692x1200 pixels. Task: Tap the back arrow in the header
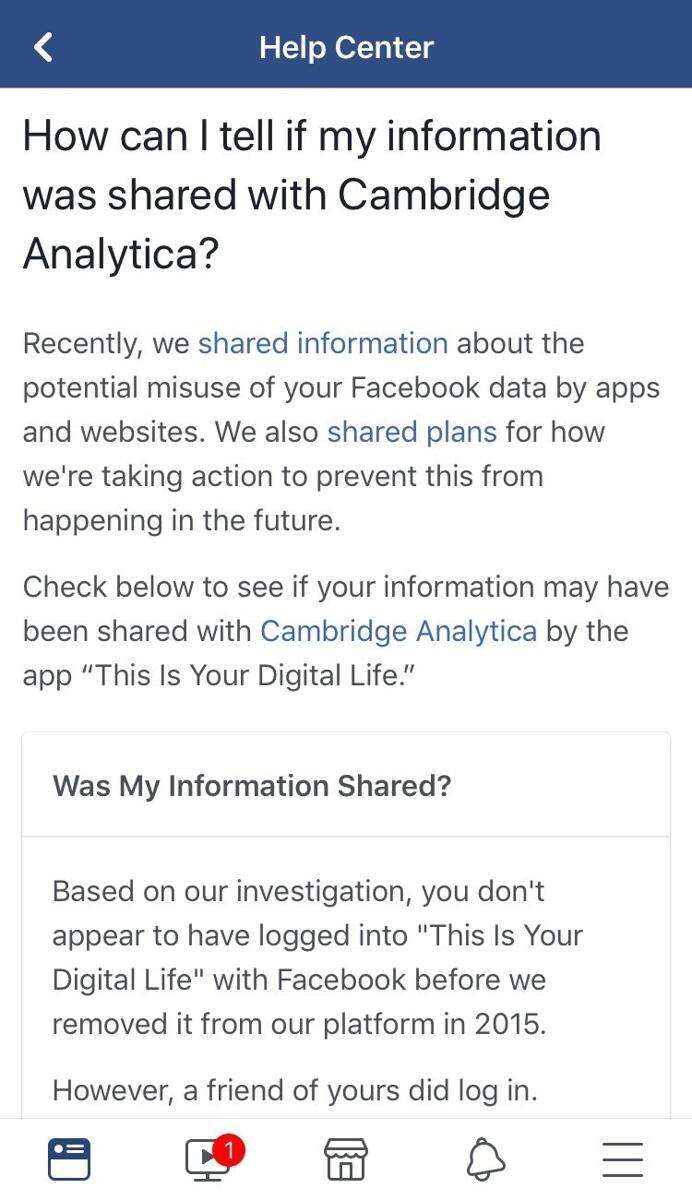click(x=43, y=47)
